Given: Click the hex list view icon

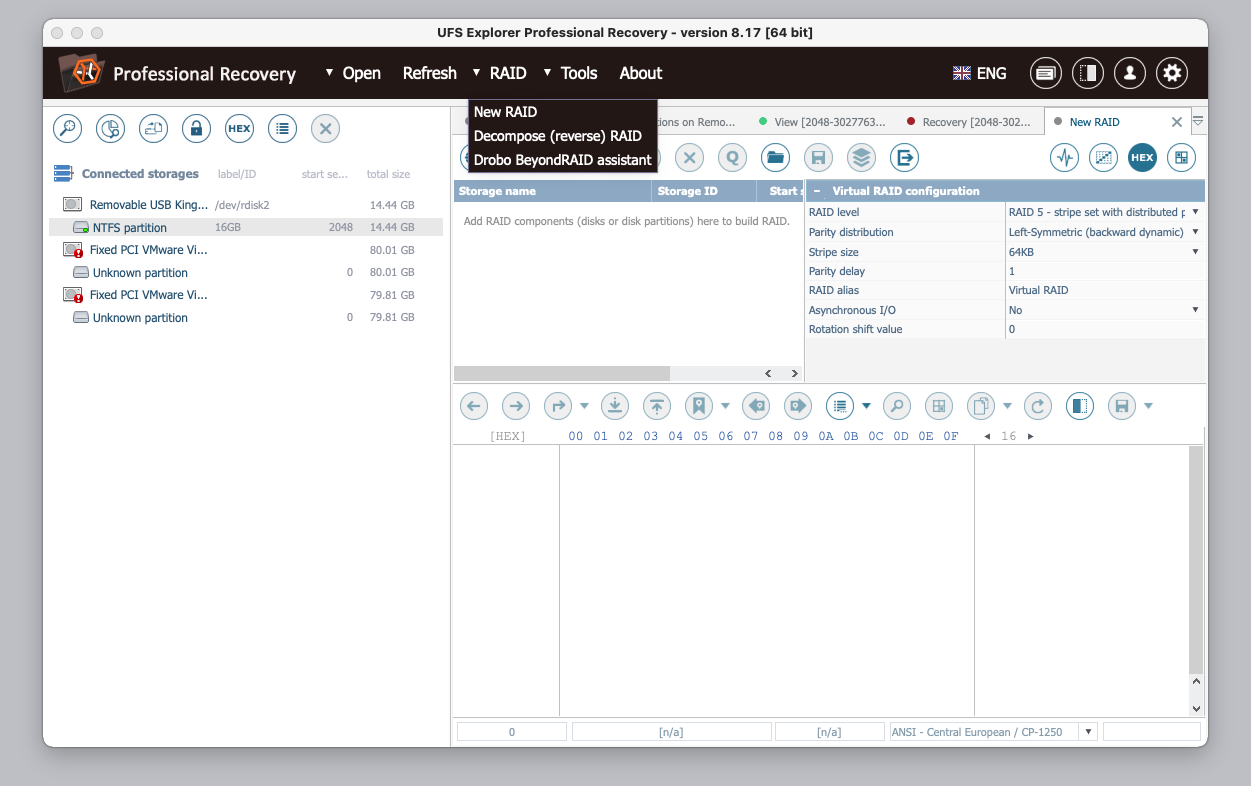Looking at the screenshot, I should [x=839, y=406].
